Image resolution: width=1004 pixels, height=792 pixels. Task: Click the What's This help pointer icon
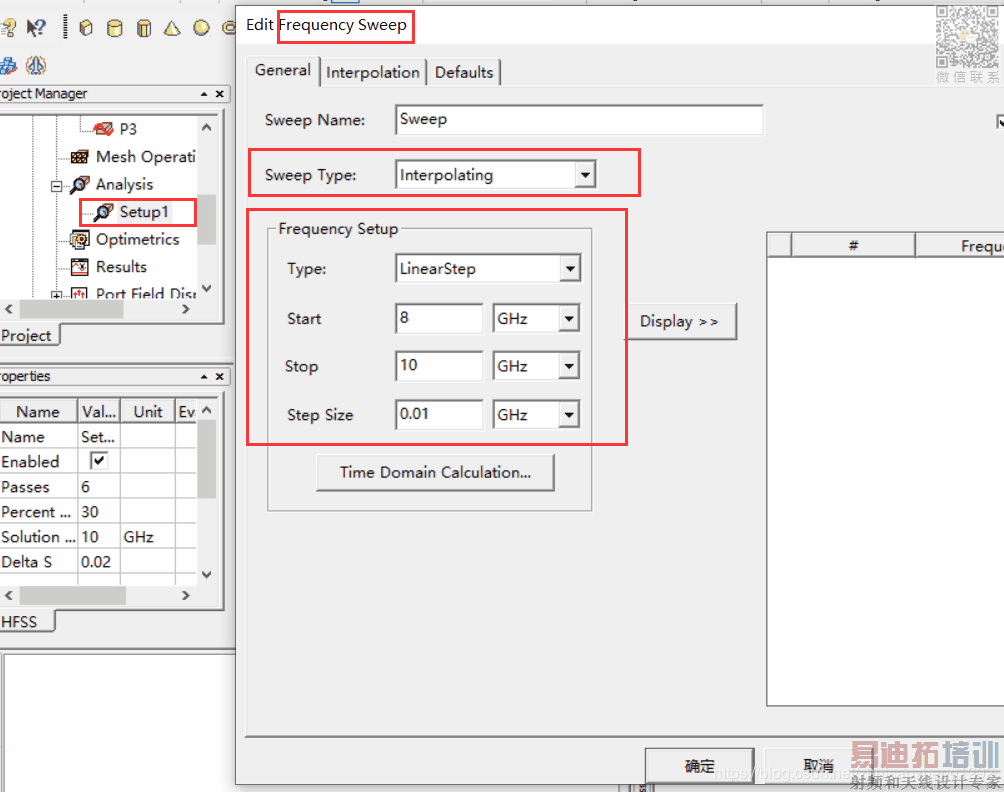pyautogui.click(x=36, y=28)
